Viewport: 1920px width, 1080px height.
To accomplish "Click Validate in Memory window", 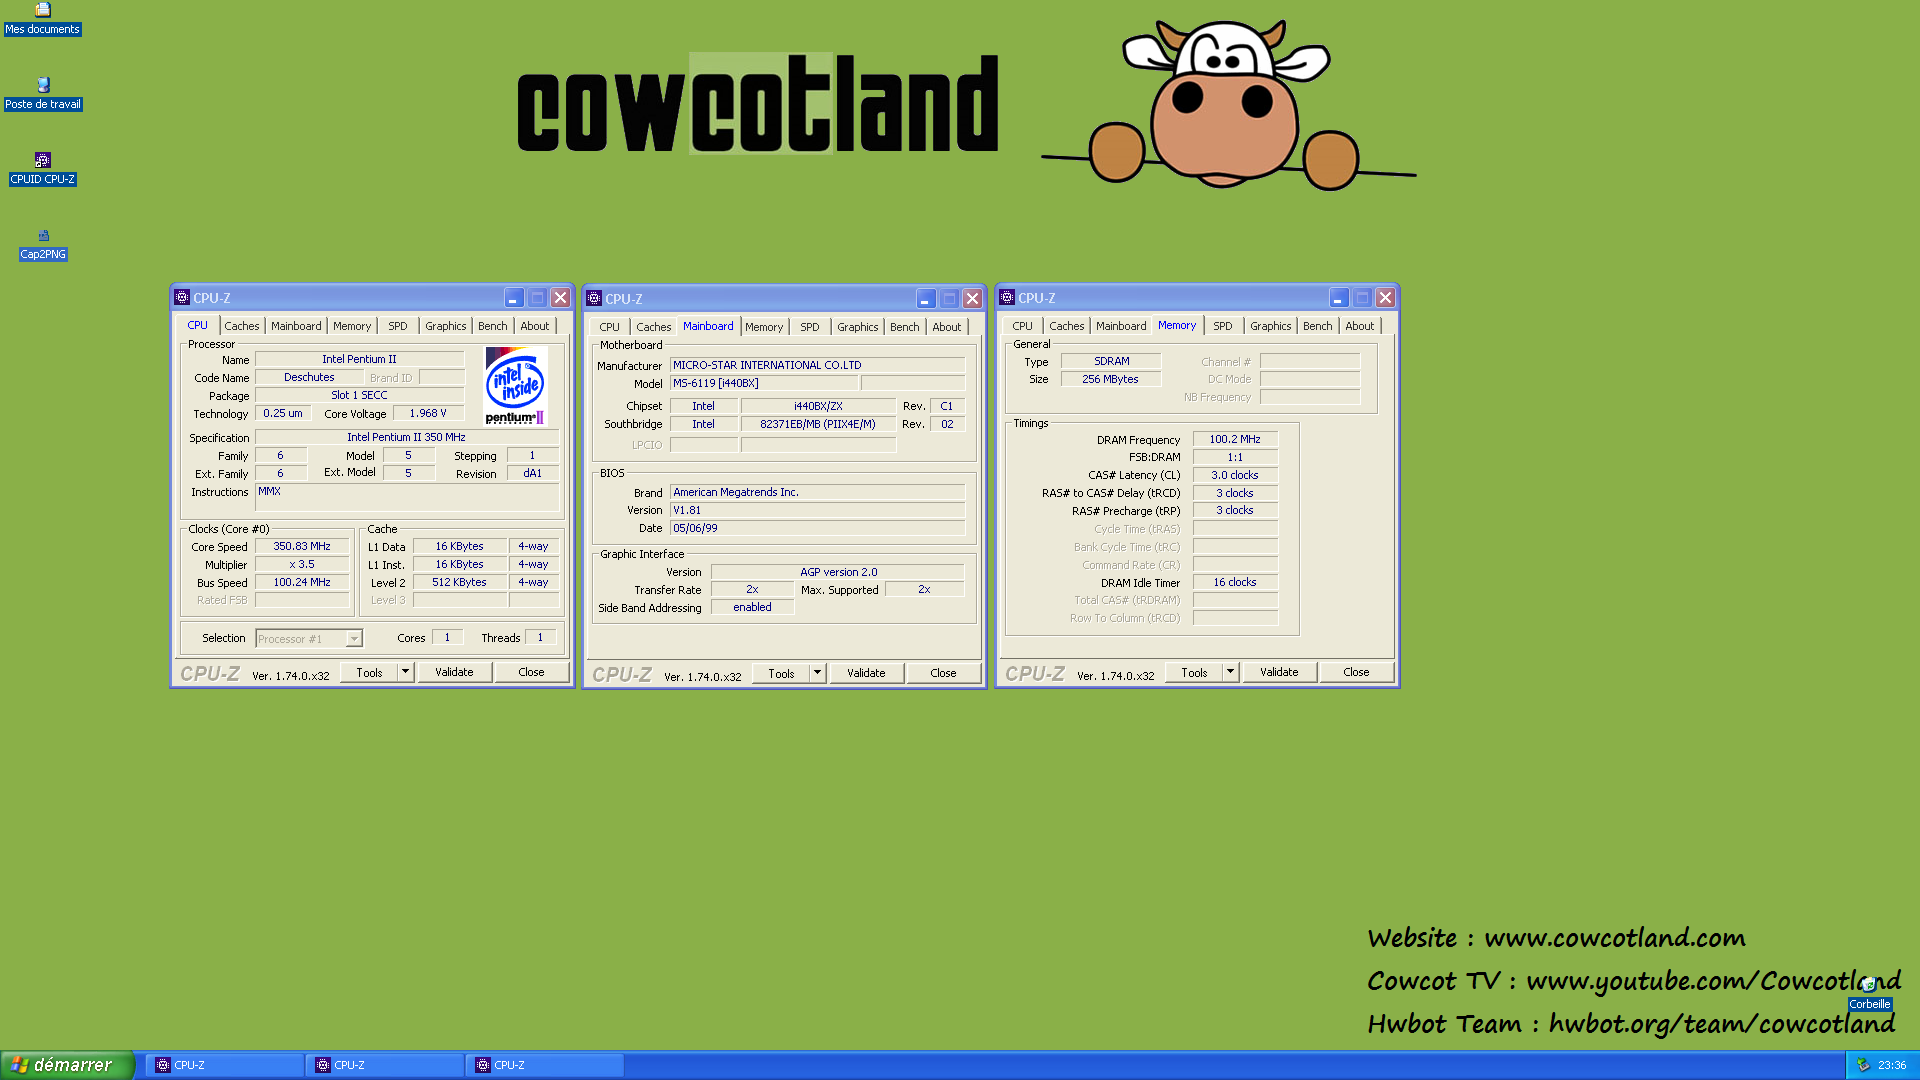I will (1279, 672).
